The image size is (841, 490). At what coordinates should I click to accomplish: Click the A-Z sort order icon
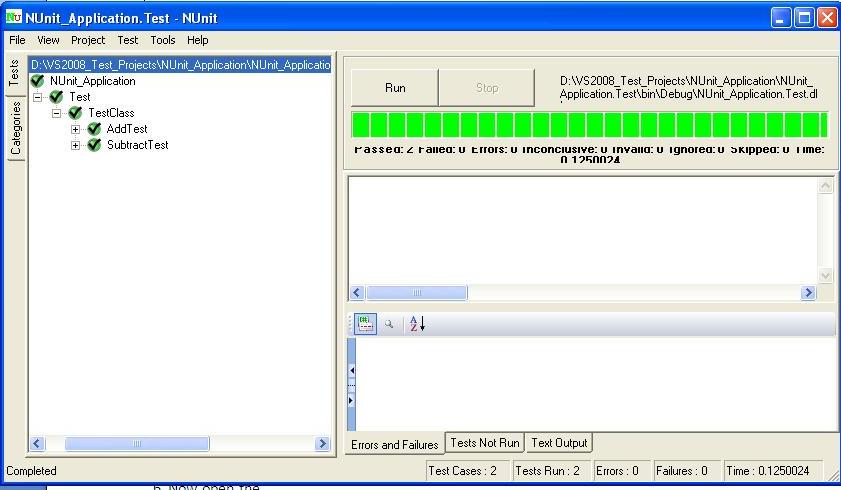[417, 324]
